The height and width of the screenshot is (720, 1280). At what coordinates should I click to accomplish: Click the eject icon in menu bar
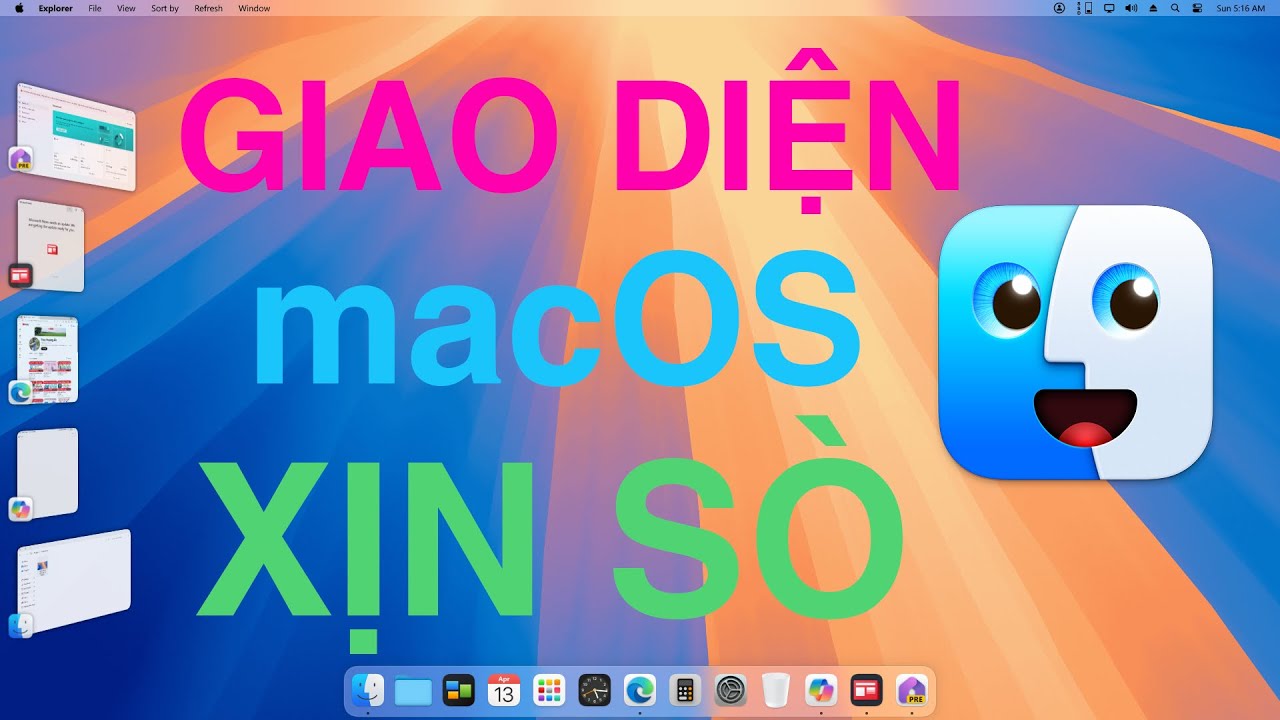[x=1153, y=8]
